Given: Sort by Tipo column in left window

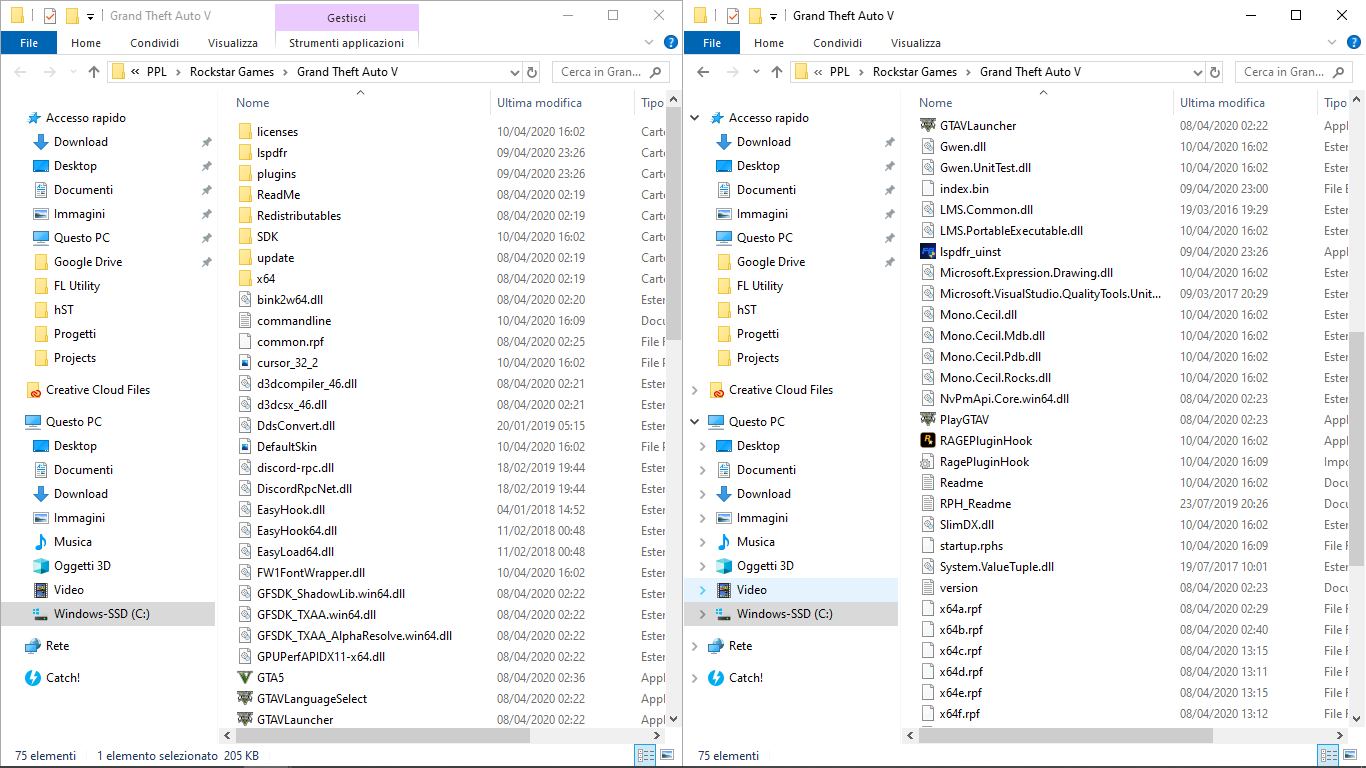Looking at the screenshot, I should pos(652,103).
